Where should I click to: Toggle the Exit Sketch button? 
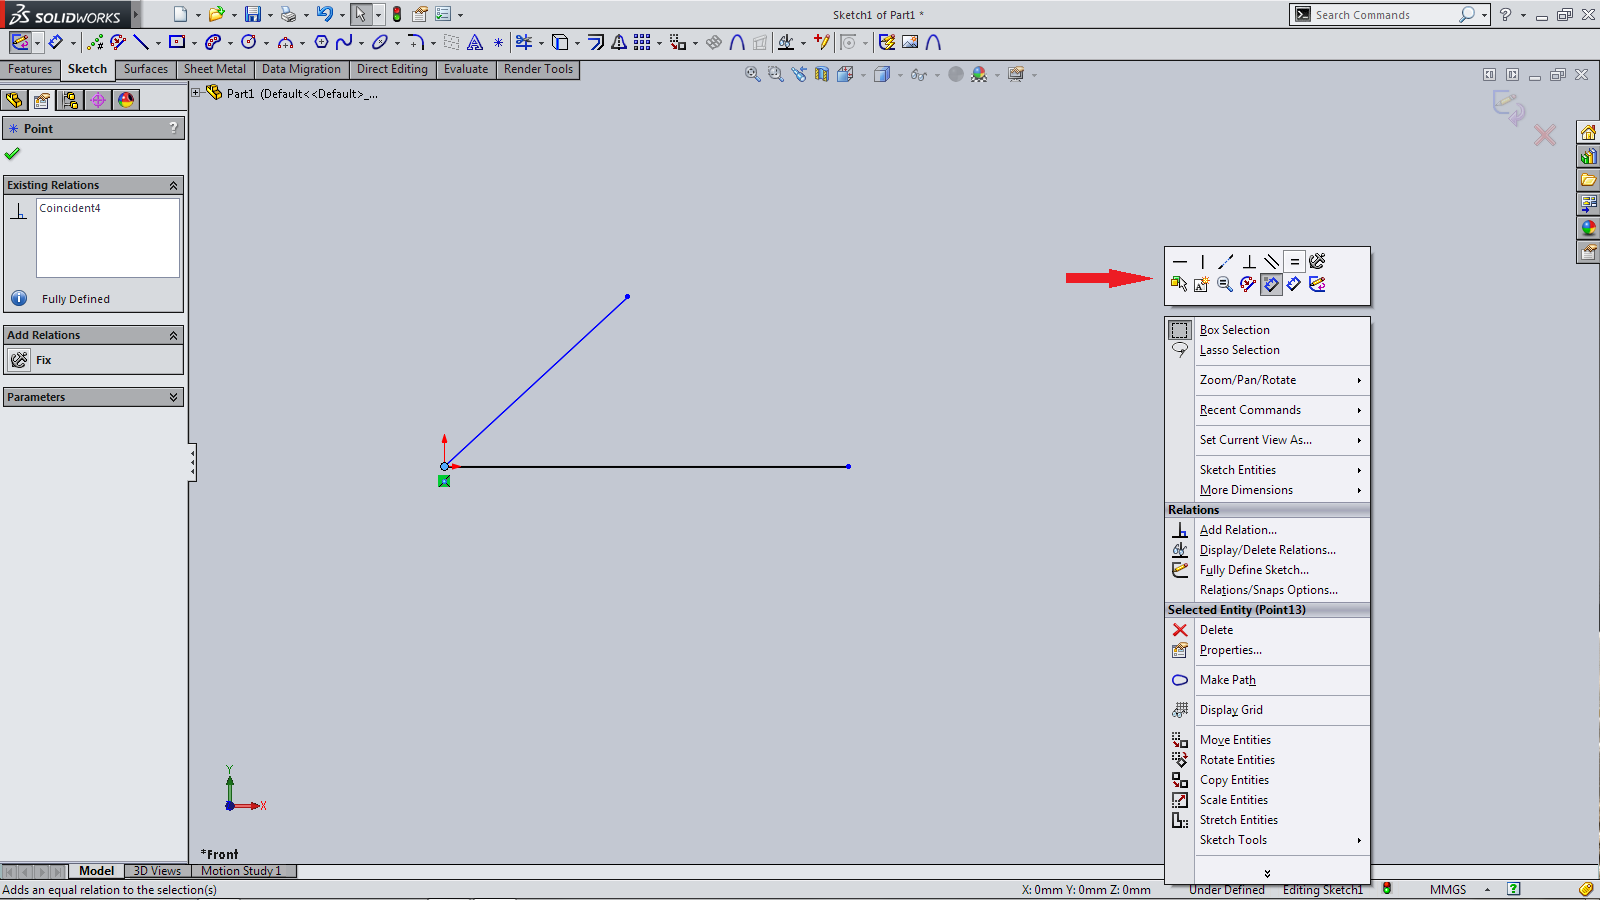(x=20, y=42)
